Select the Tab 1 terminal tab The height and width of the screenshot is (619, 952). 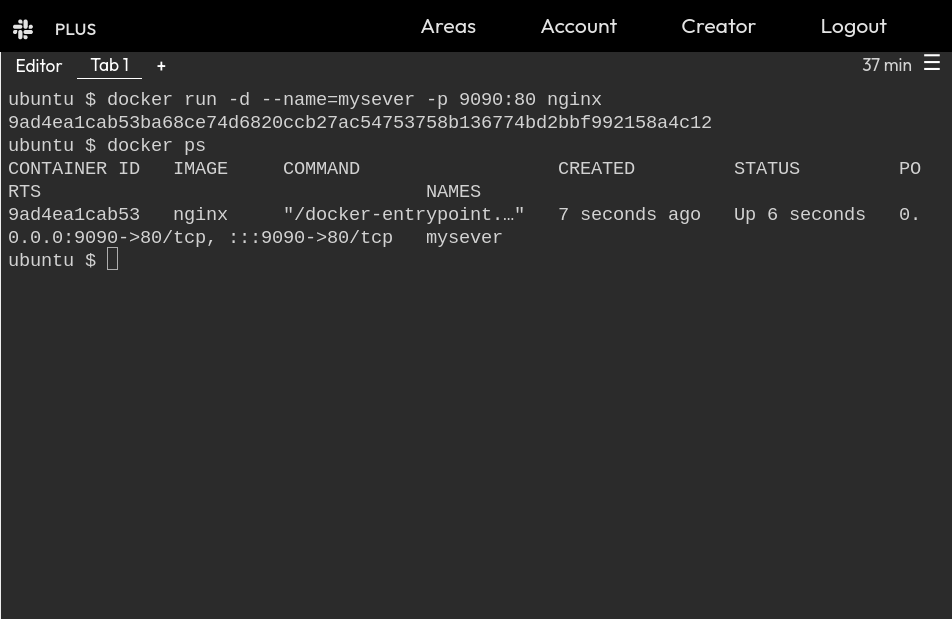[109, 65]
